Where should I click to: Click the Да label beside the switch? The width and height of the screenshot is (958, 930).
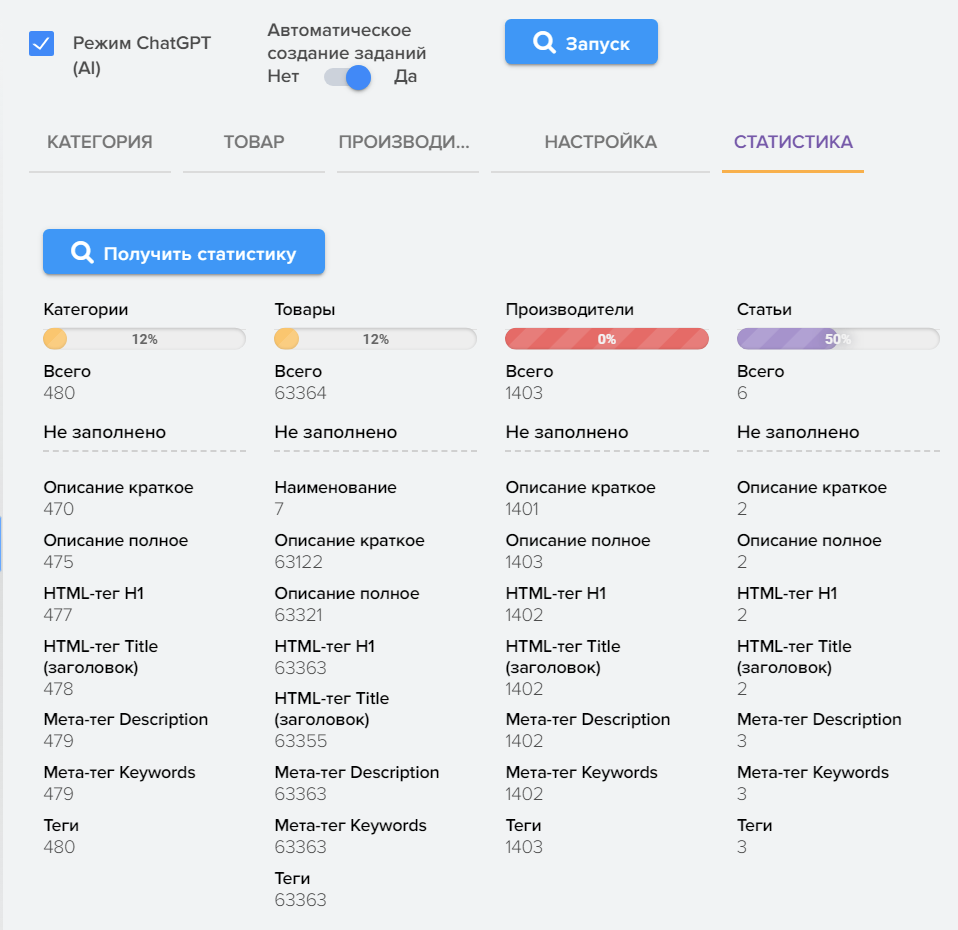click(405, 77)
